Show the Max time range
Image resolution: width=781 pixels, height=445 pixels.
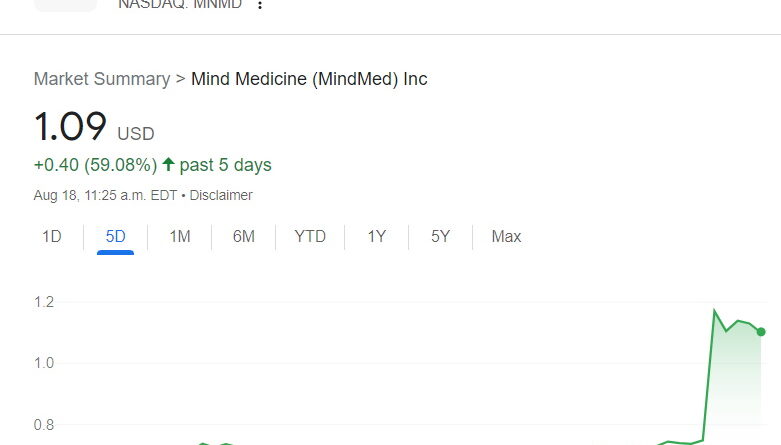(506, 237)
